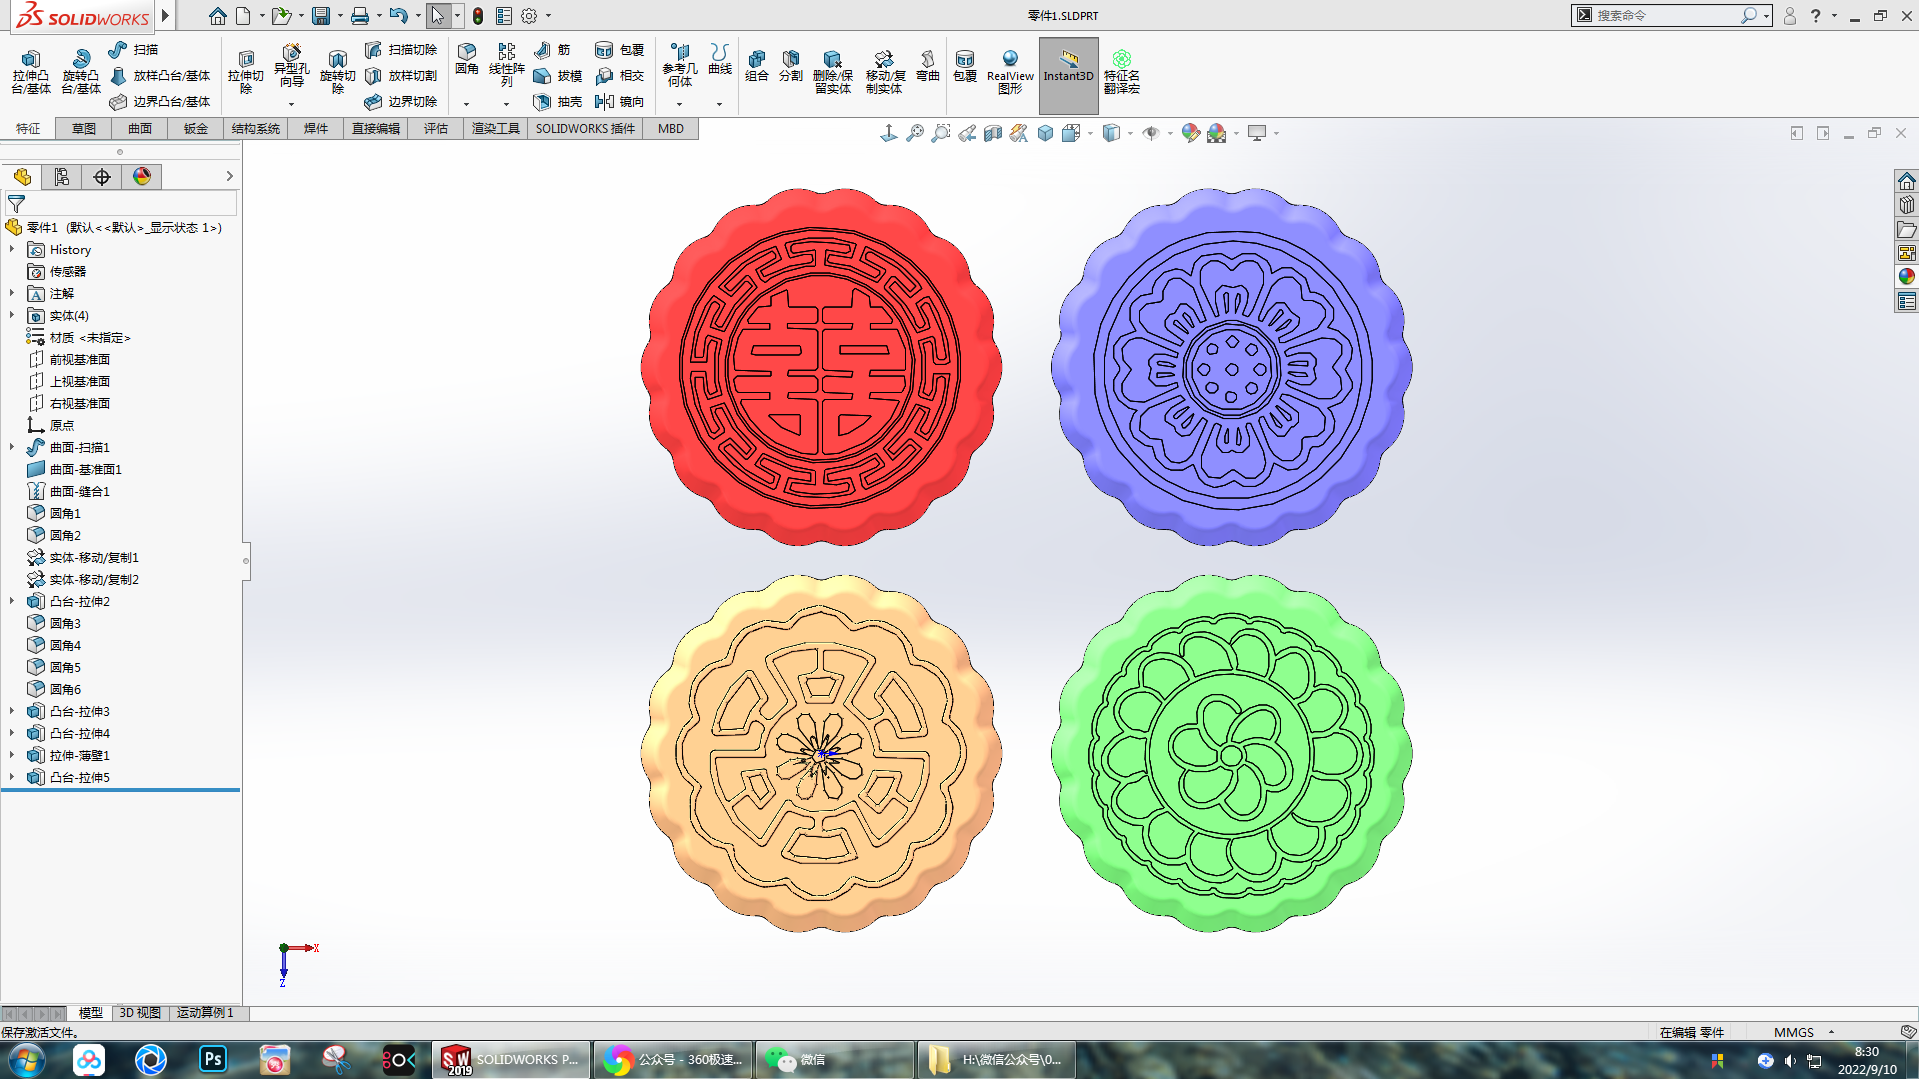Select the Extruded Cut (拉伸切除) tool
The image size is (1919, 1079).
point(245,72)
